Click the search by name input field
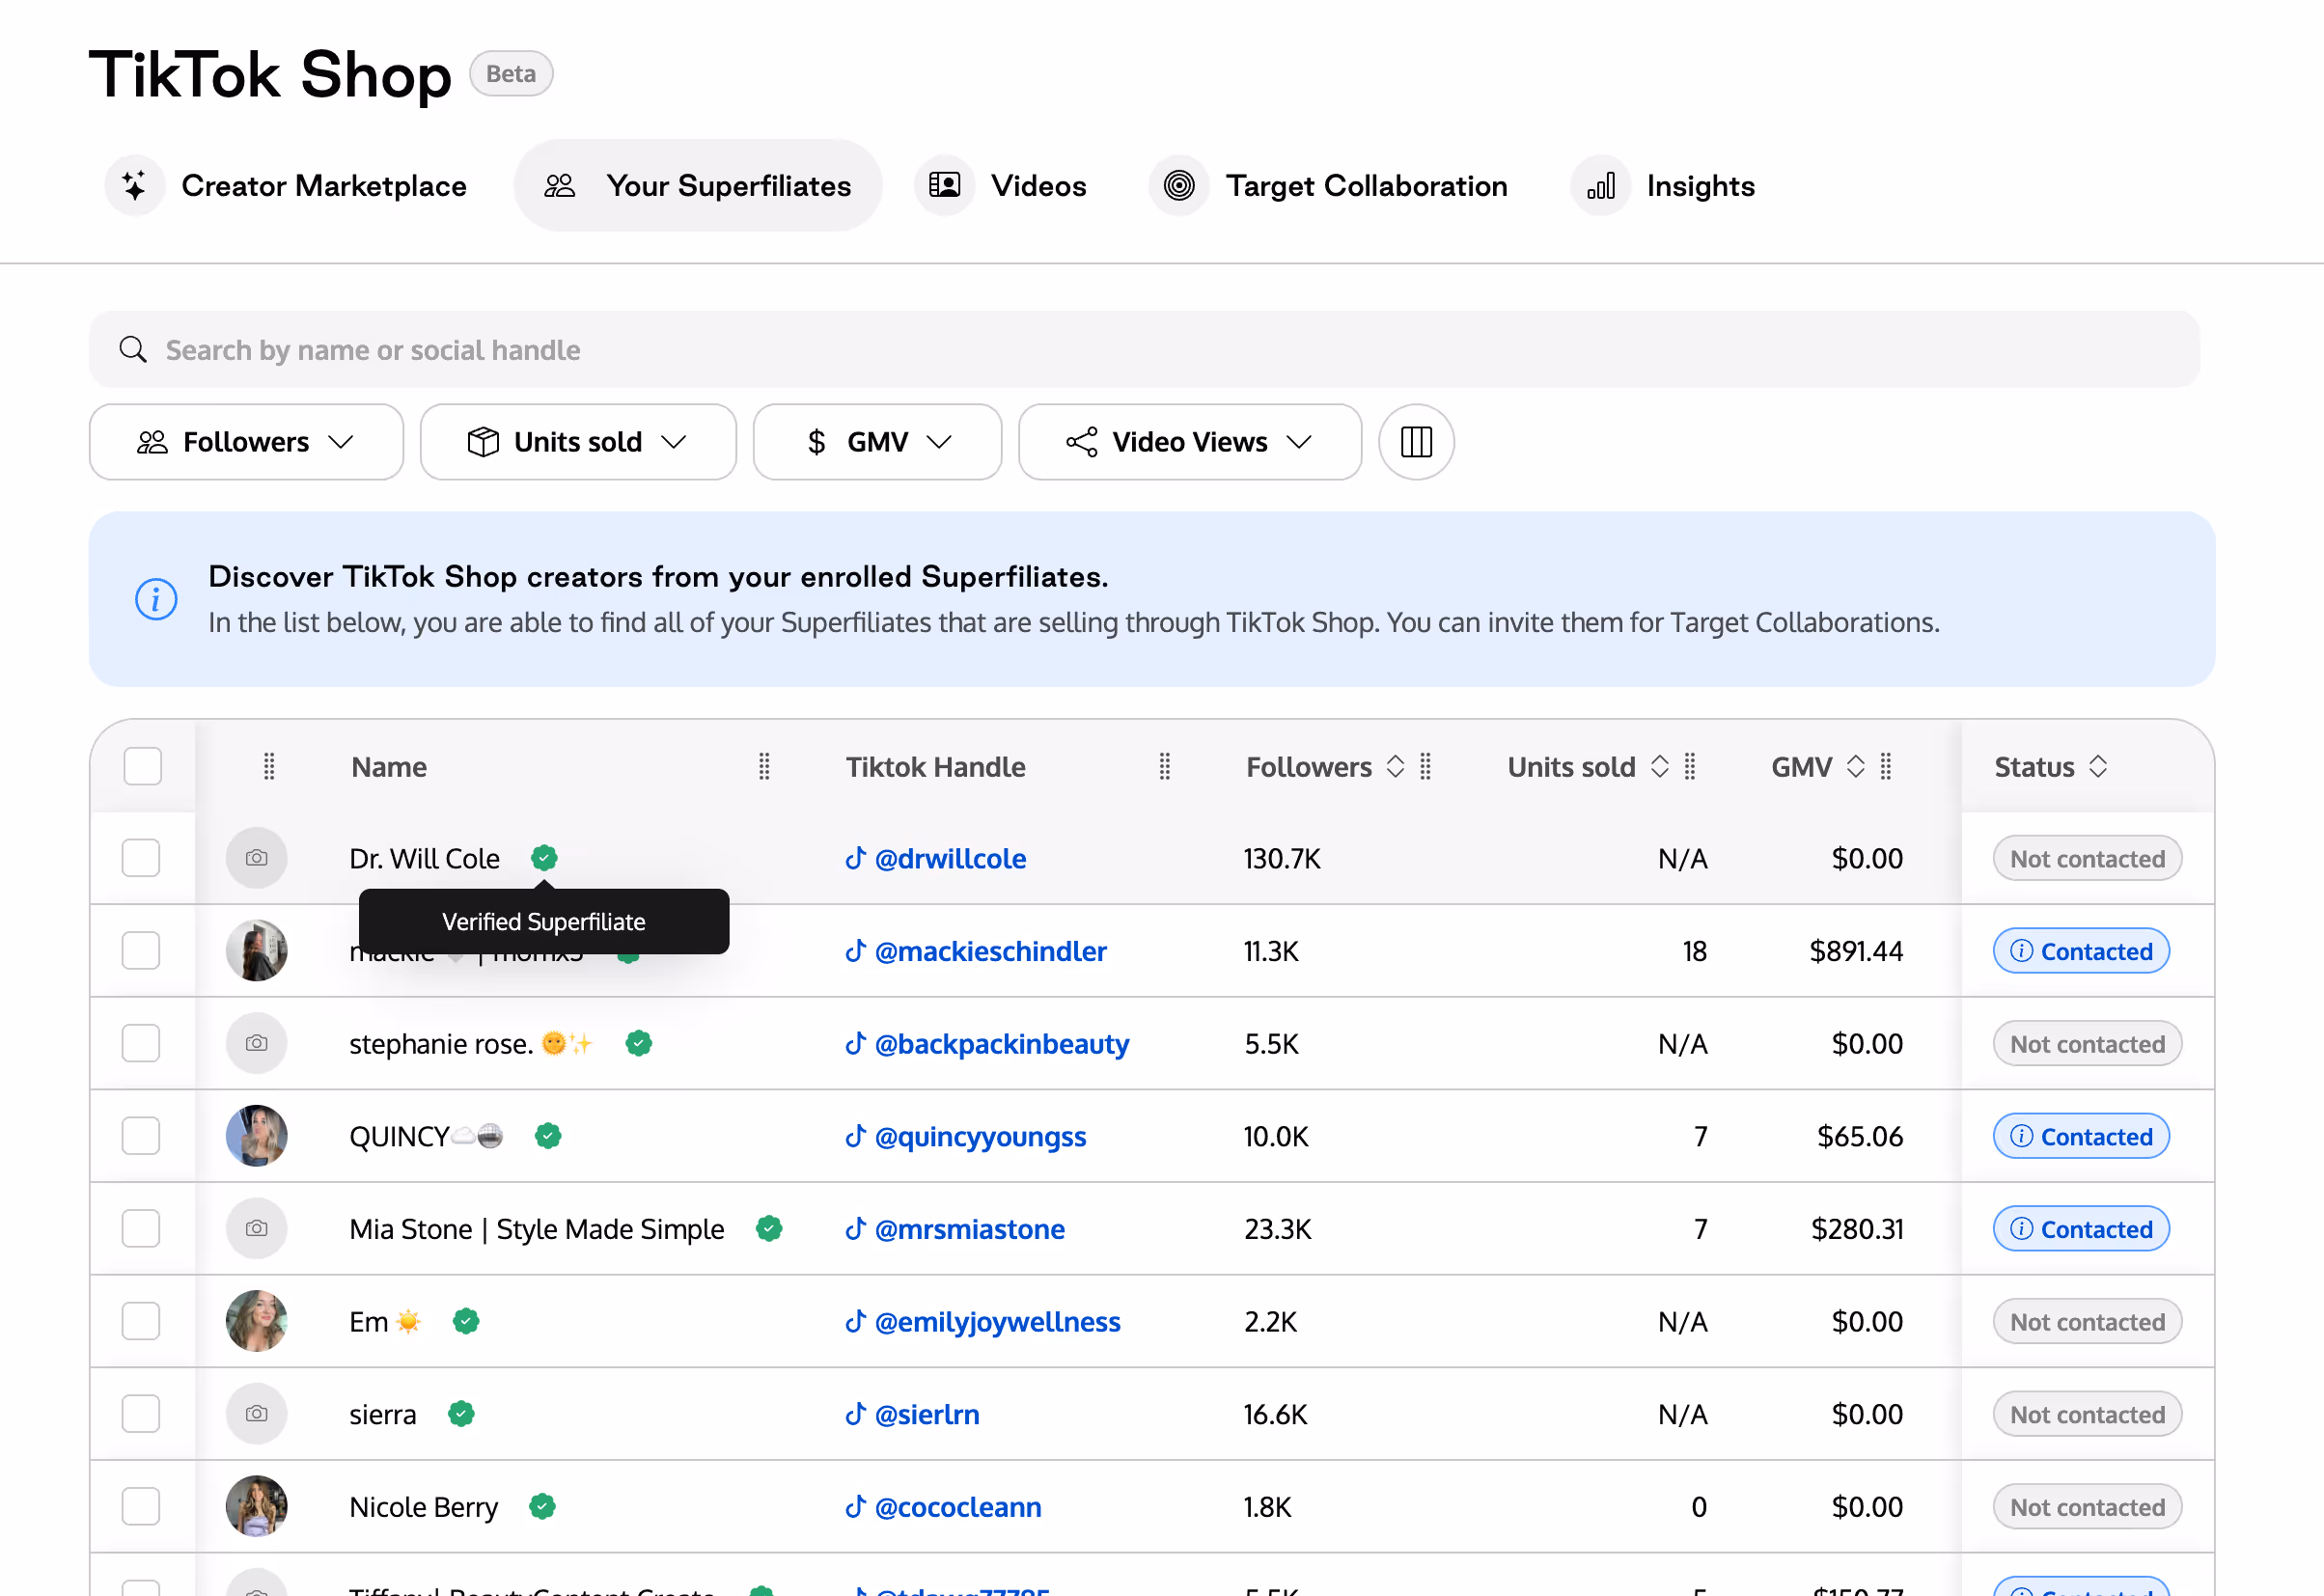The image size is (2324, 1596). [x=1144, y=349]
